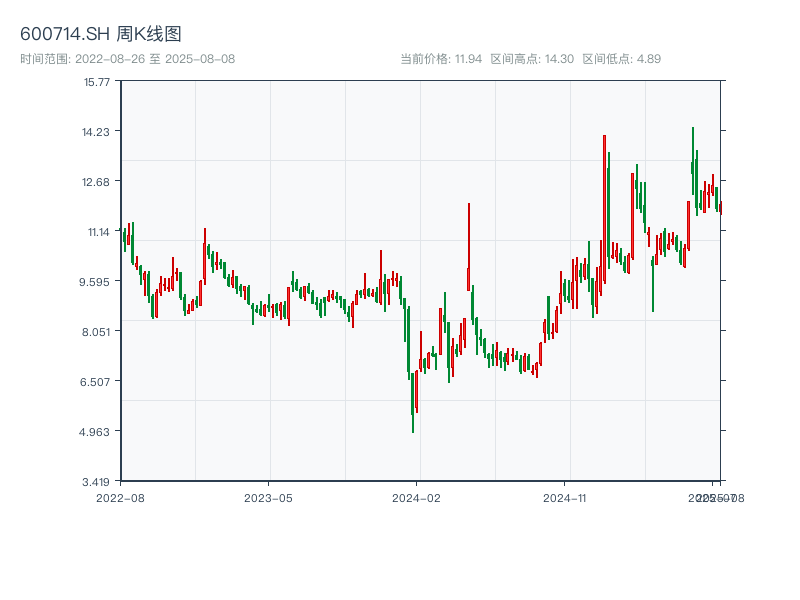Click the 2023-05 x-axis date label
800x600 pixels.
pyautogui.click(x=268, y=497)
